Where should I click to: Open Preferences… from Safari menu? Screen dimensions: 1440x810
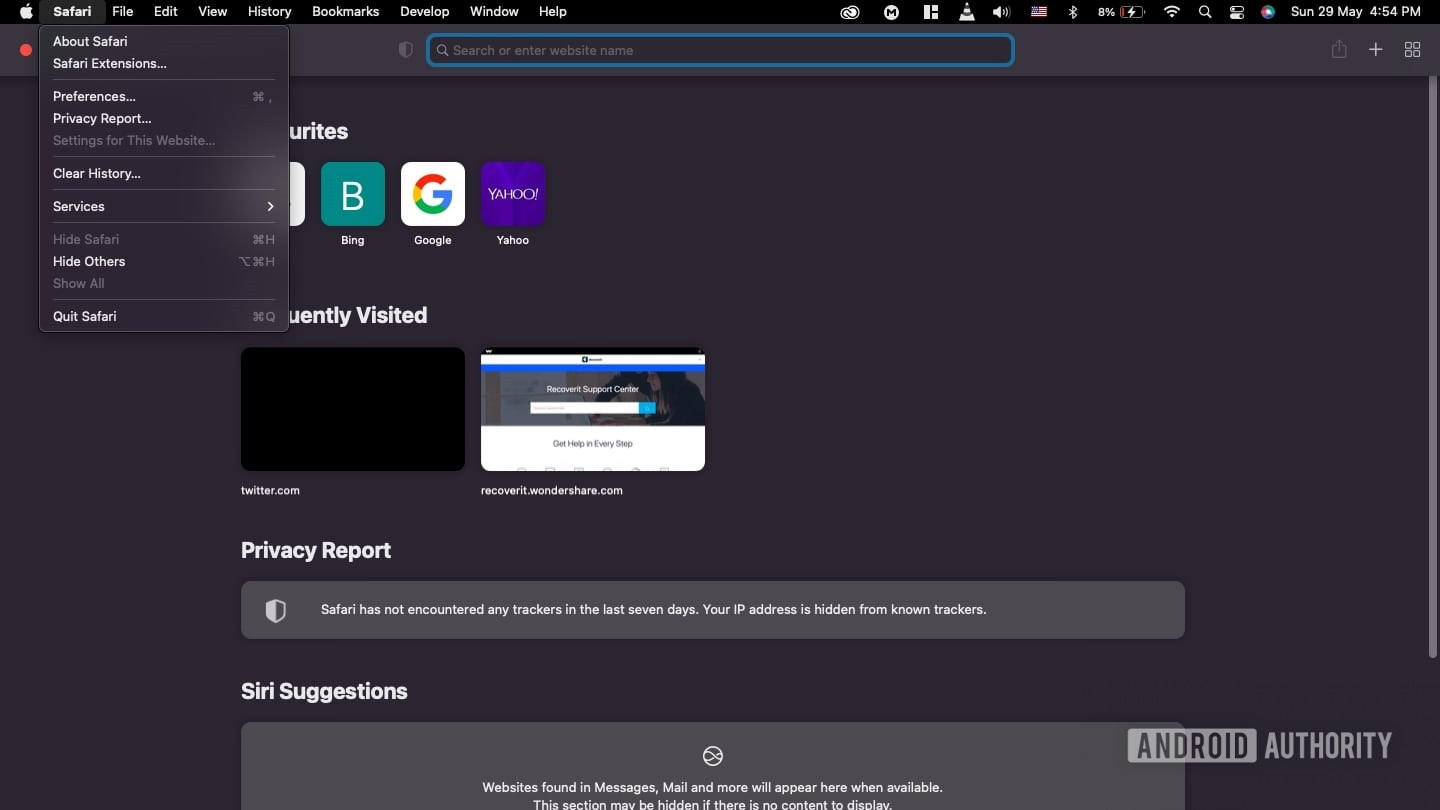tap(164, 96)
